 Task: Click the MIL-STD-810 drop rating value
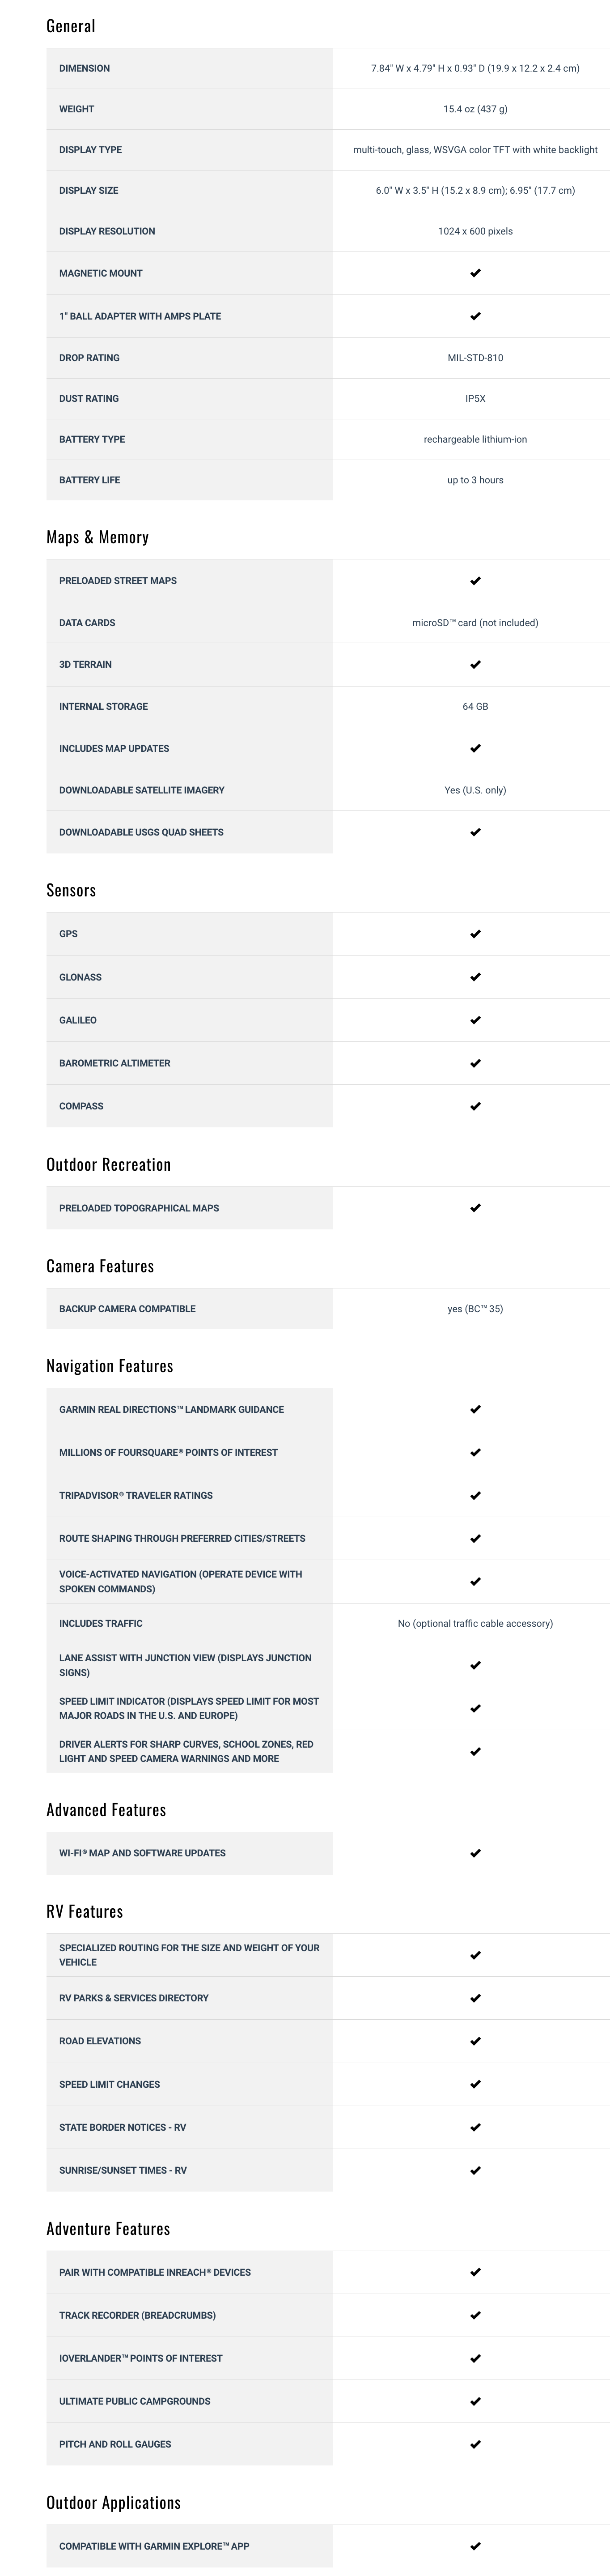(x=475, y=358)
